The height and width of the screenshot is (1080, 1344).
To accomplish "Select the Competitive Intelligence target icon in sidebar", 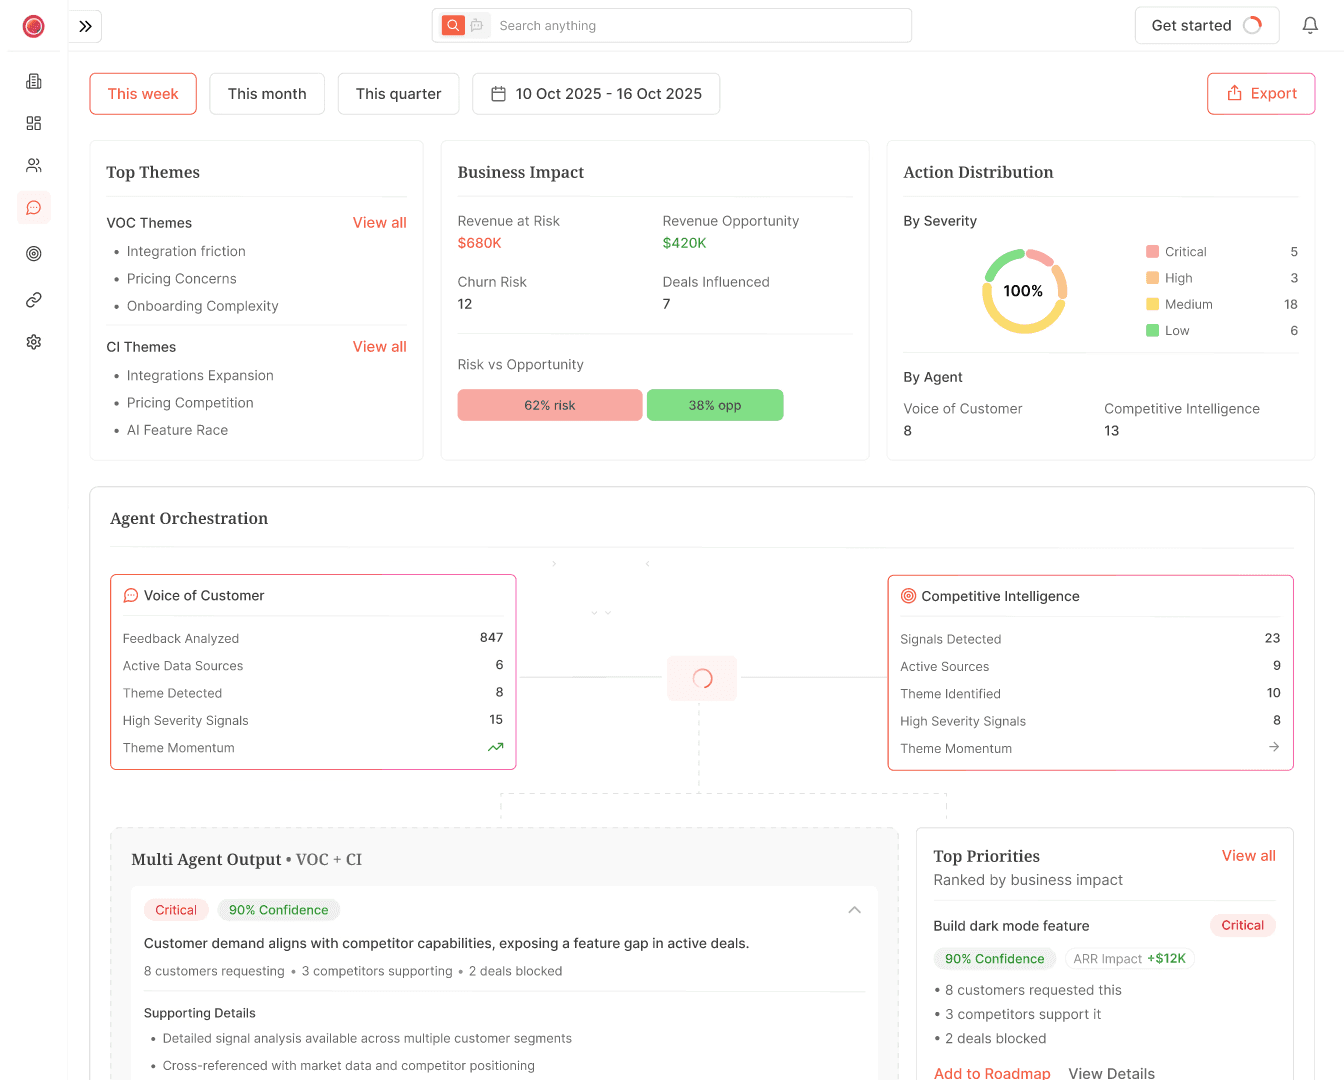I will pos(33,253).
